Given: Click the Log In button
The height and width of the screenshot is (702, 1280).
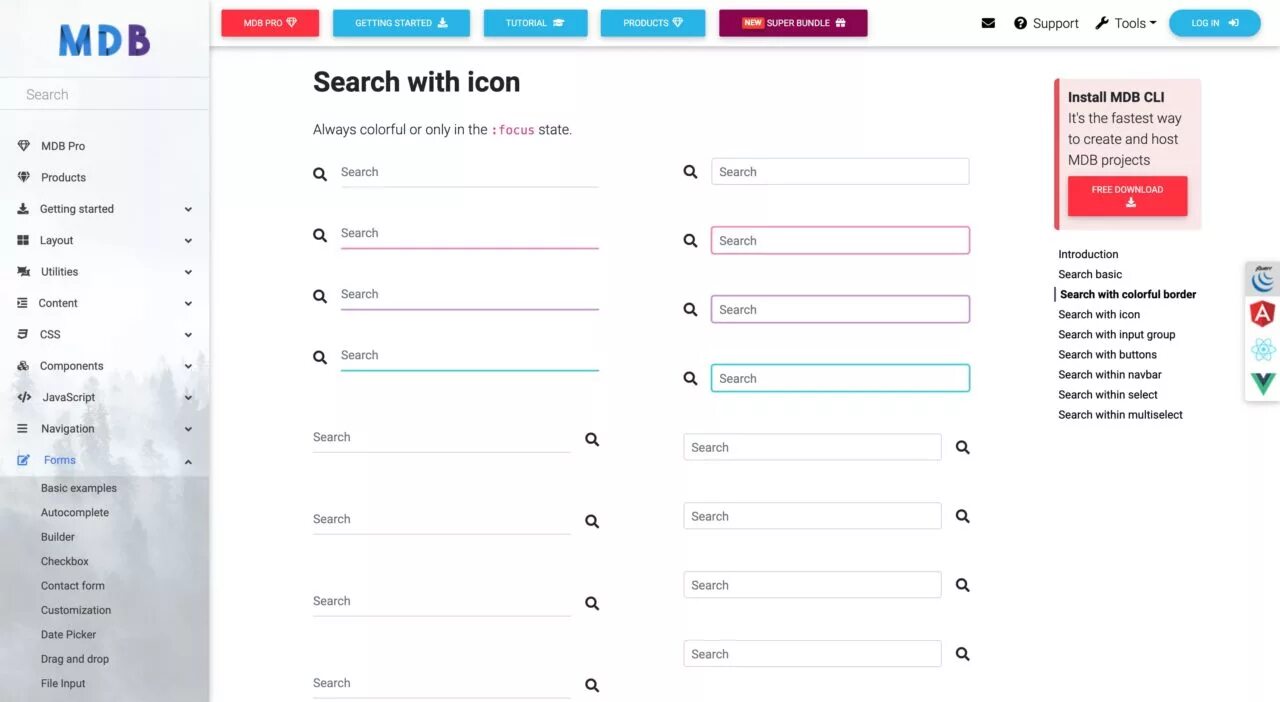Looking at the screenshot, I should pyautogui.click(x=1214, y=23).
